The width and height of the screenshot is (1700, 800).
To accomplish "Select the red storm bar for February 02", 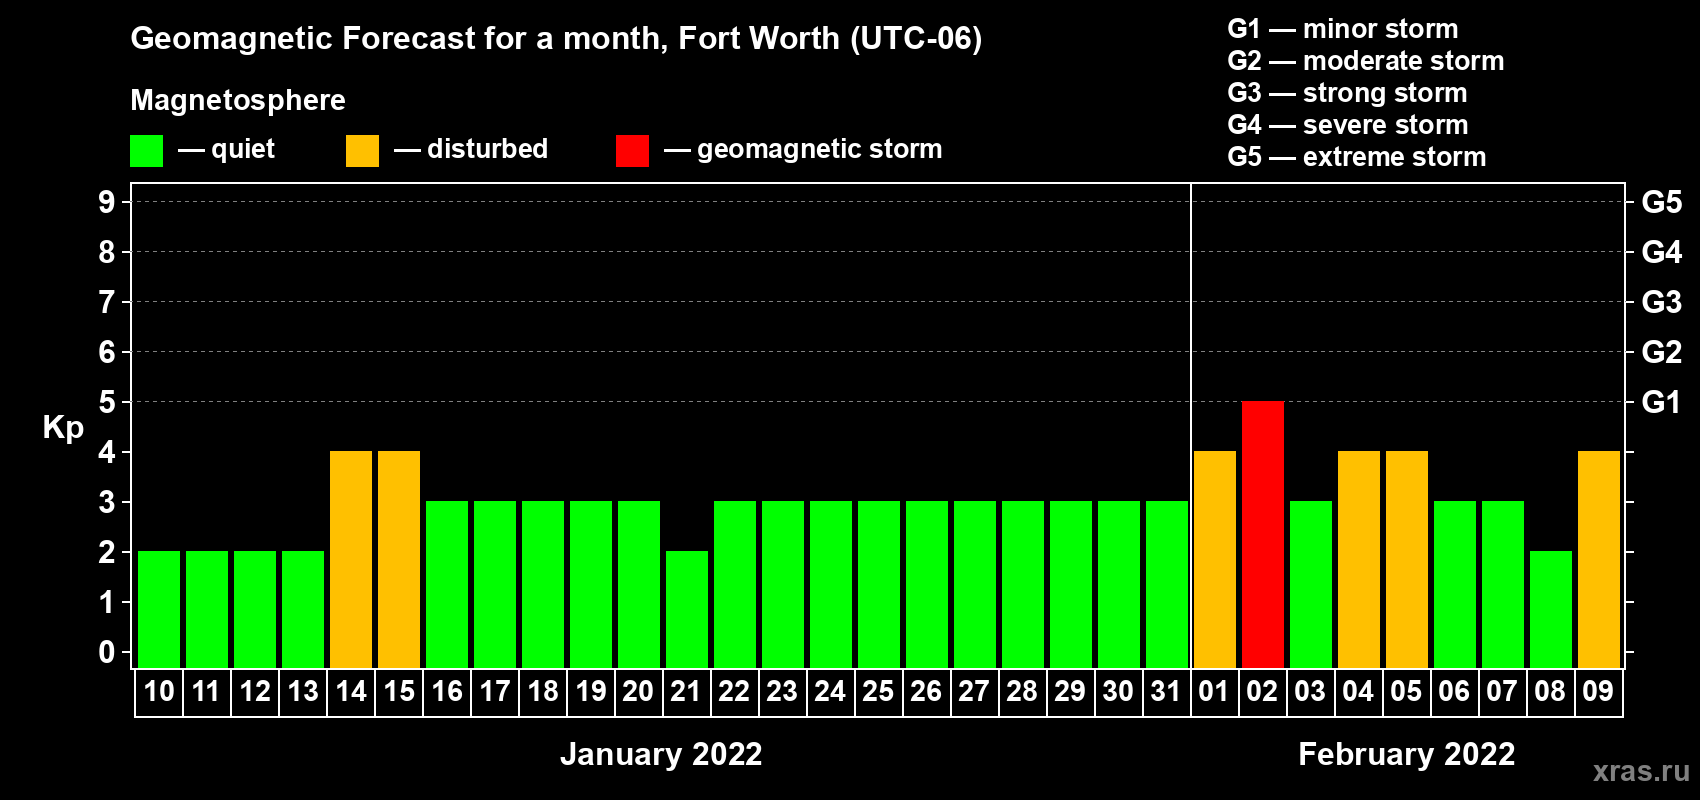I will [1262, 534].
